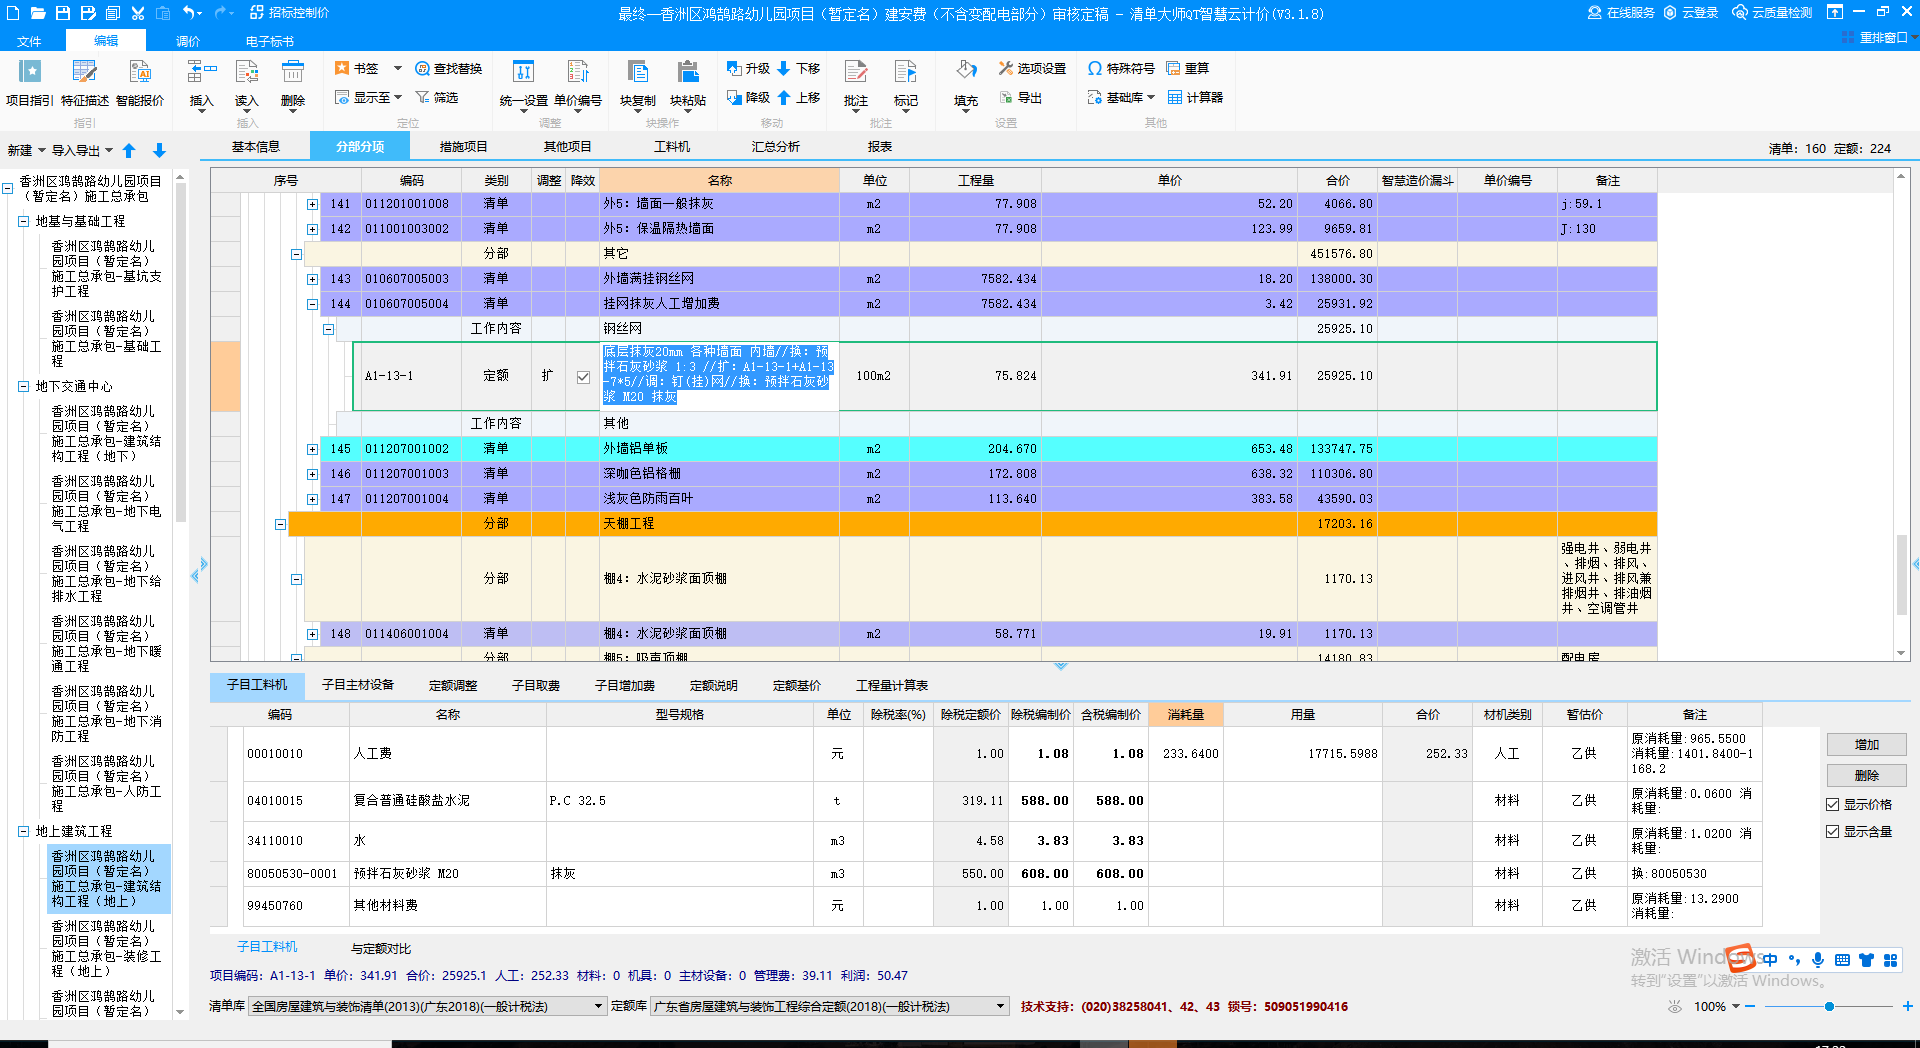The width and height of the screenshot is (1920, 1048).
Task: Switch to the 措施项目 tab
Action: (x=463, y=146)
